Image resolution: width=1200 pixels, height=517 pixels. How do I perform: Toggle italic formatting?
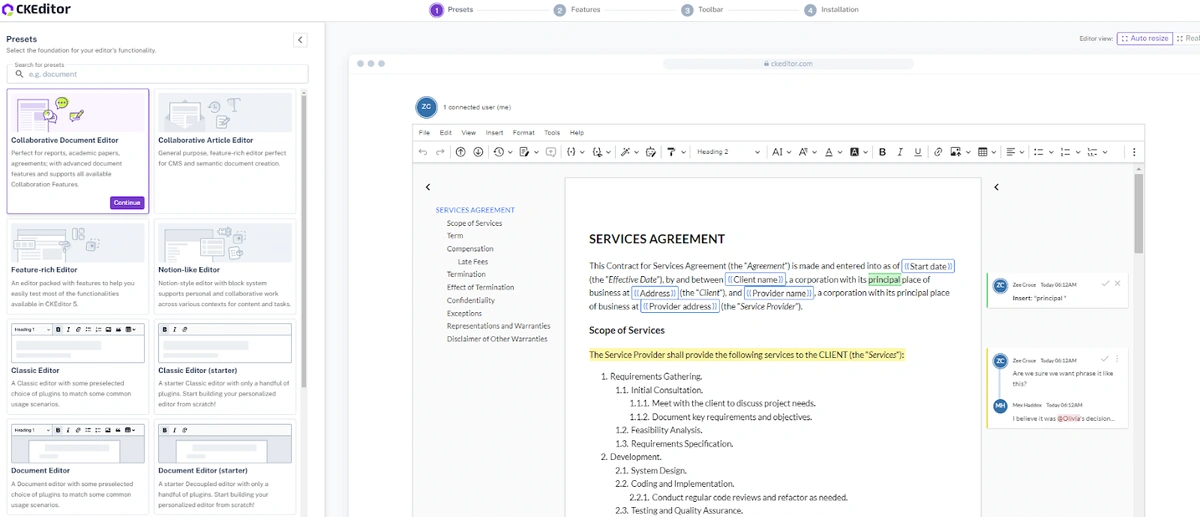(x=900, y=152)
